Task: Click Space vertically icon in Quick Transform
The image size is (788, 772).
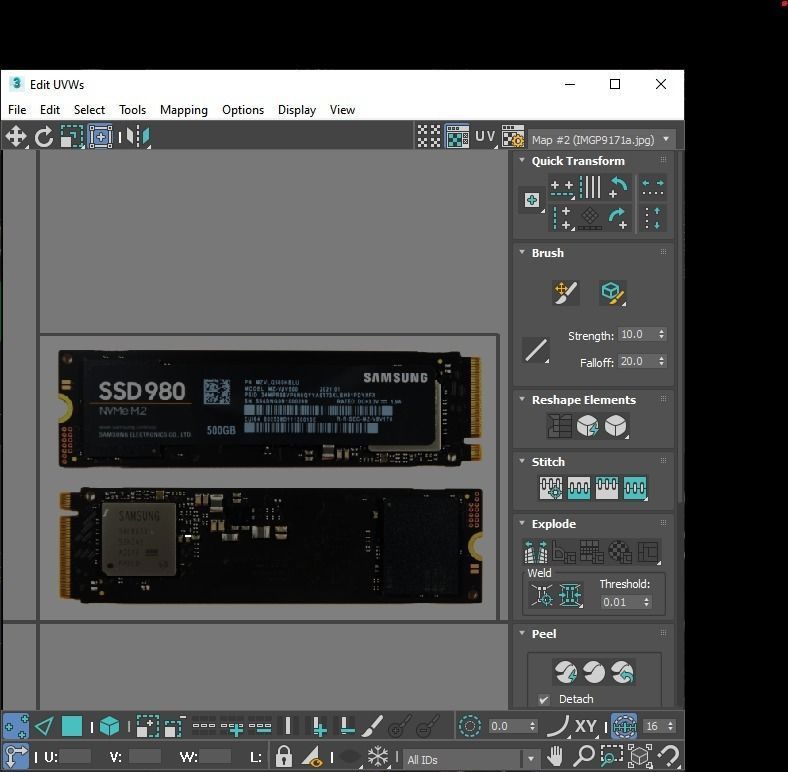Action: 653,218
